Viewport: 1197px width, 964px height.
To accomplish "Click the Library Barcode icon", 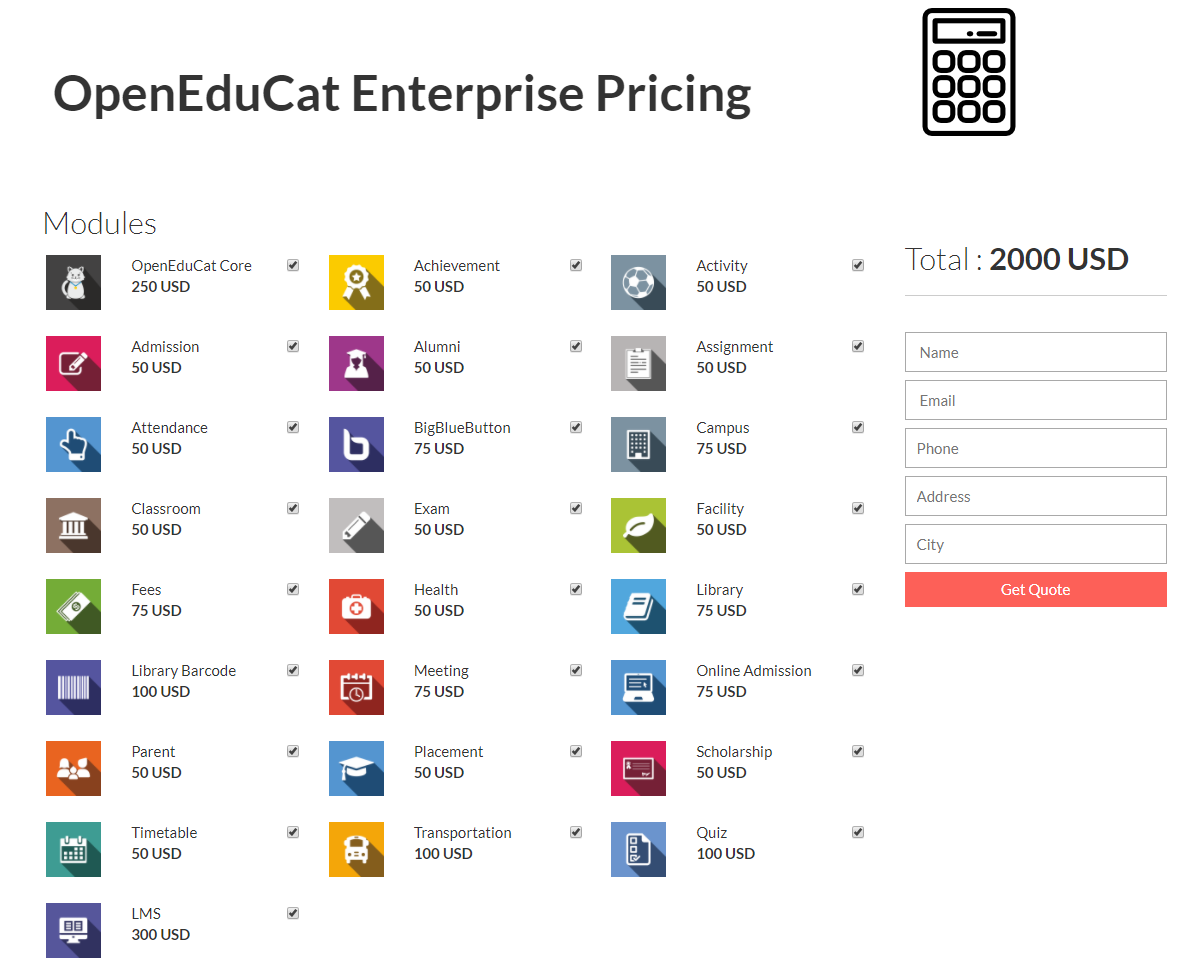I will point(73,687).
